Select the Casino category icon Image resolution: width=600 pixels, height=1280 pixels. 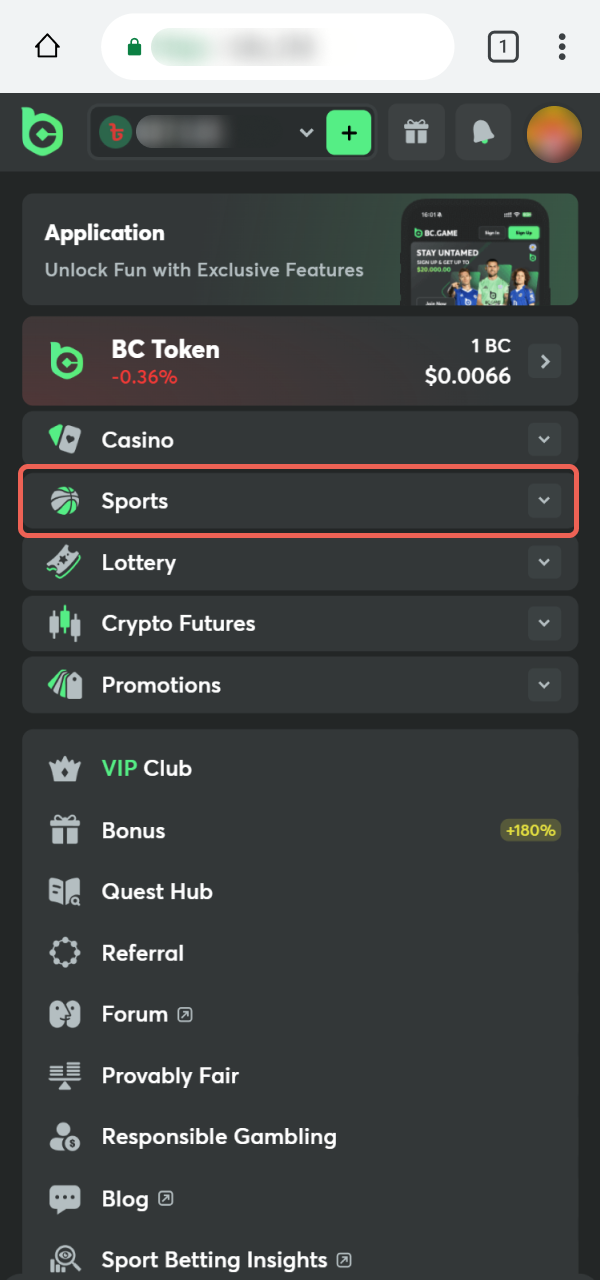coord(65,439)
